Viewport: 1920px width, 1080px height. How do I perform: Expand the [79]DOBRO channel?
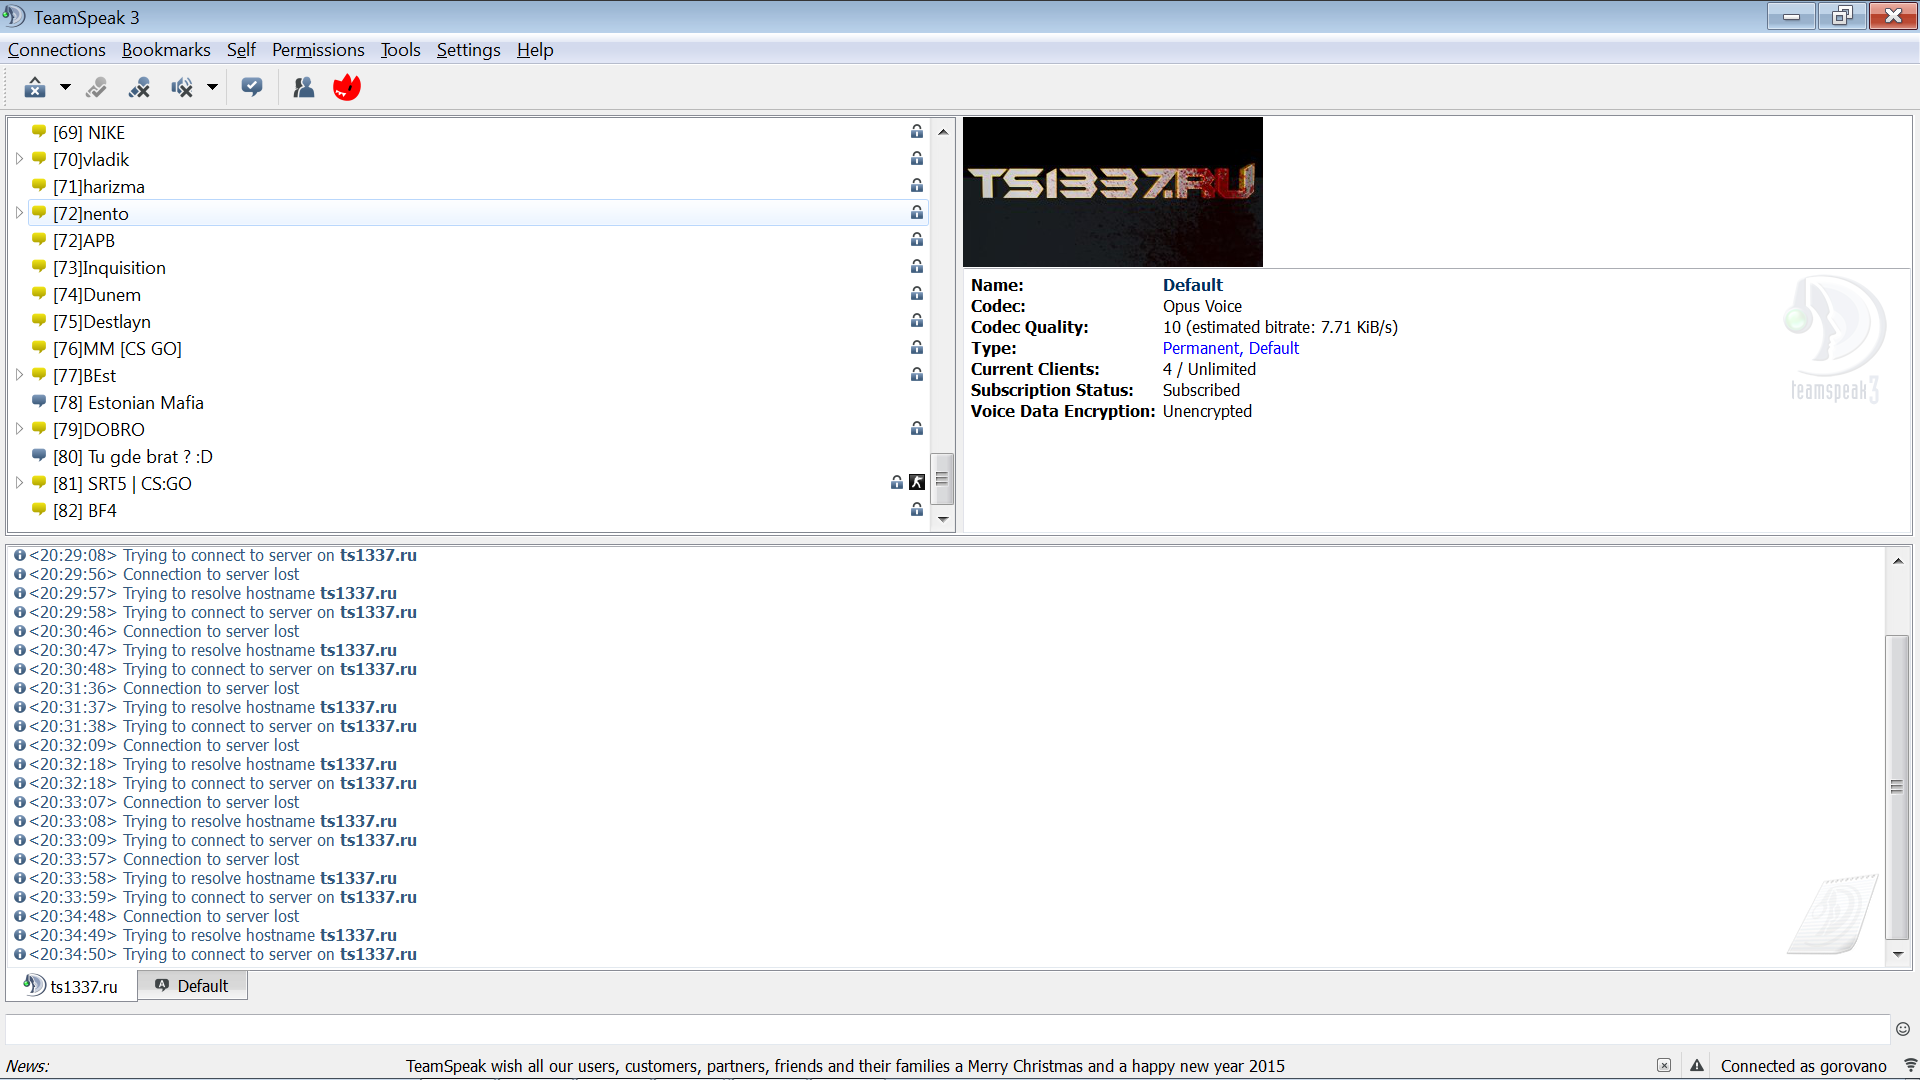pos(19,429)
